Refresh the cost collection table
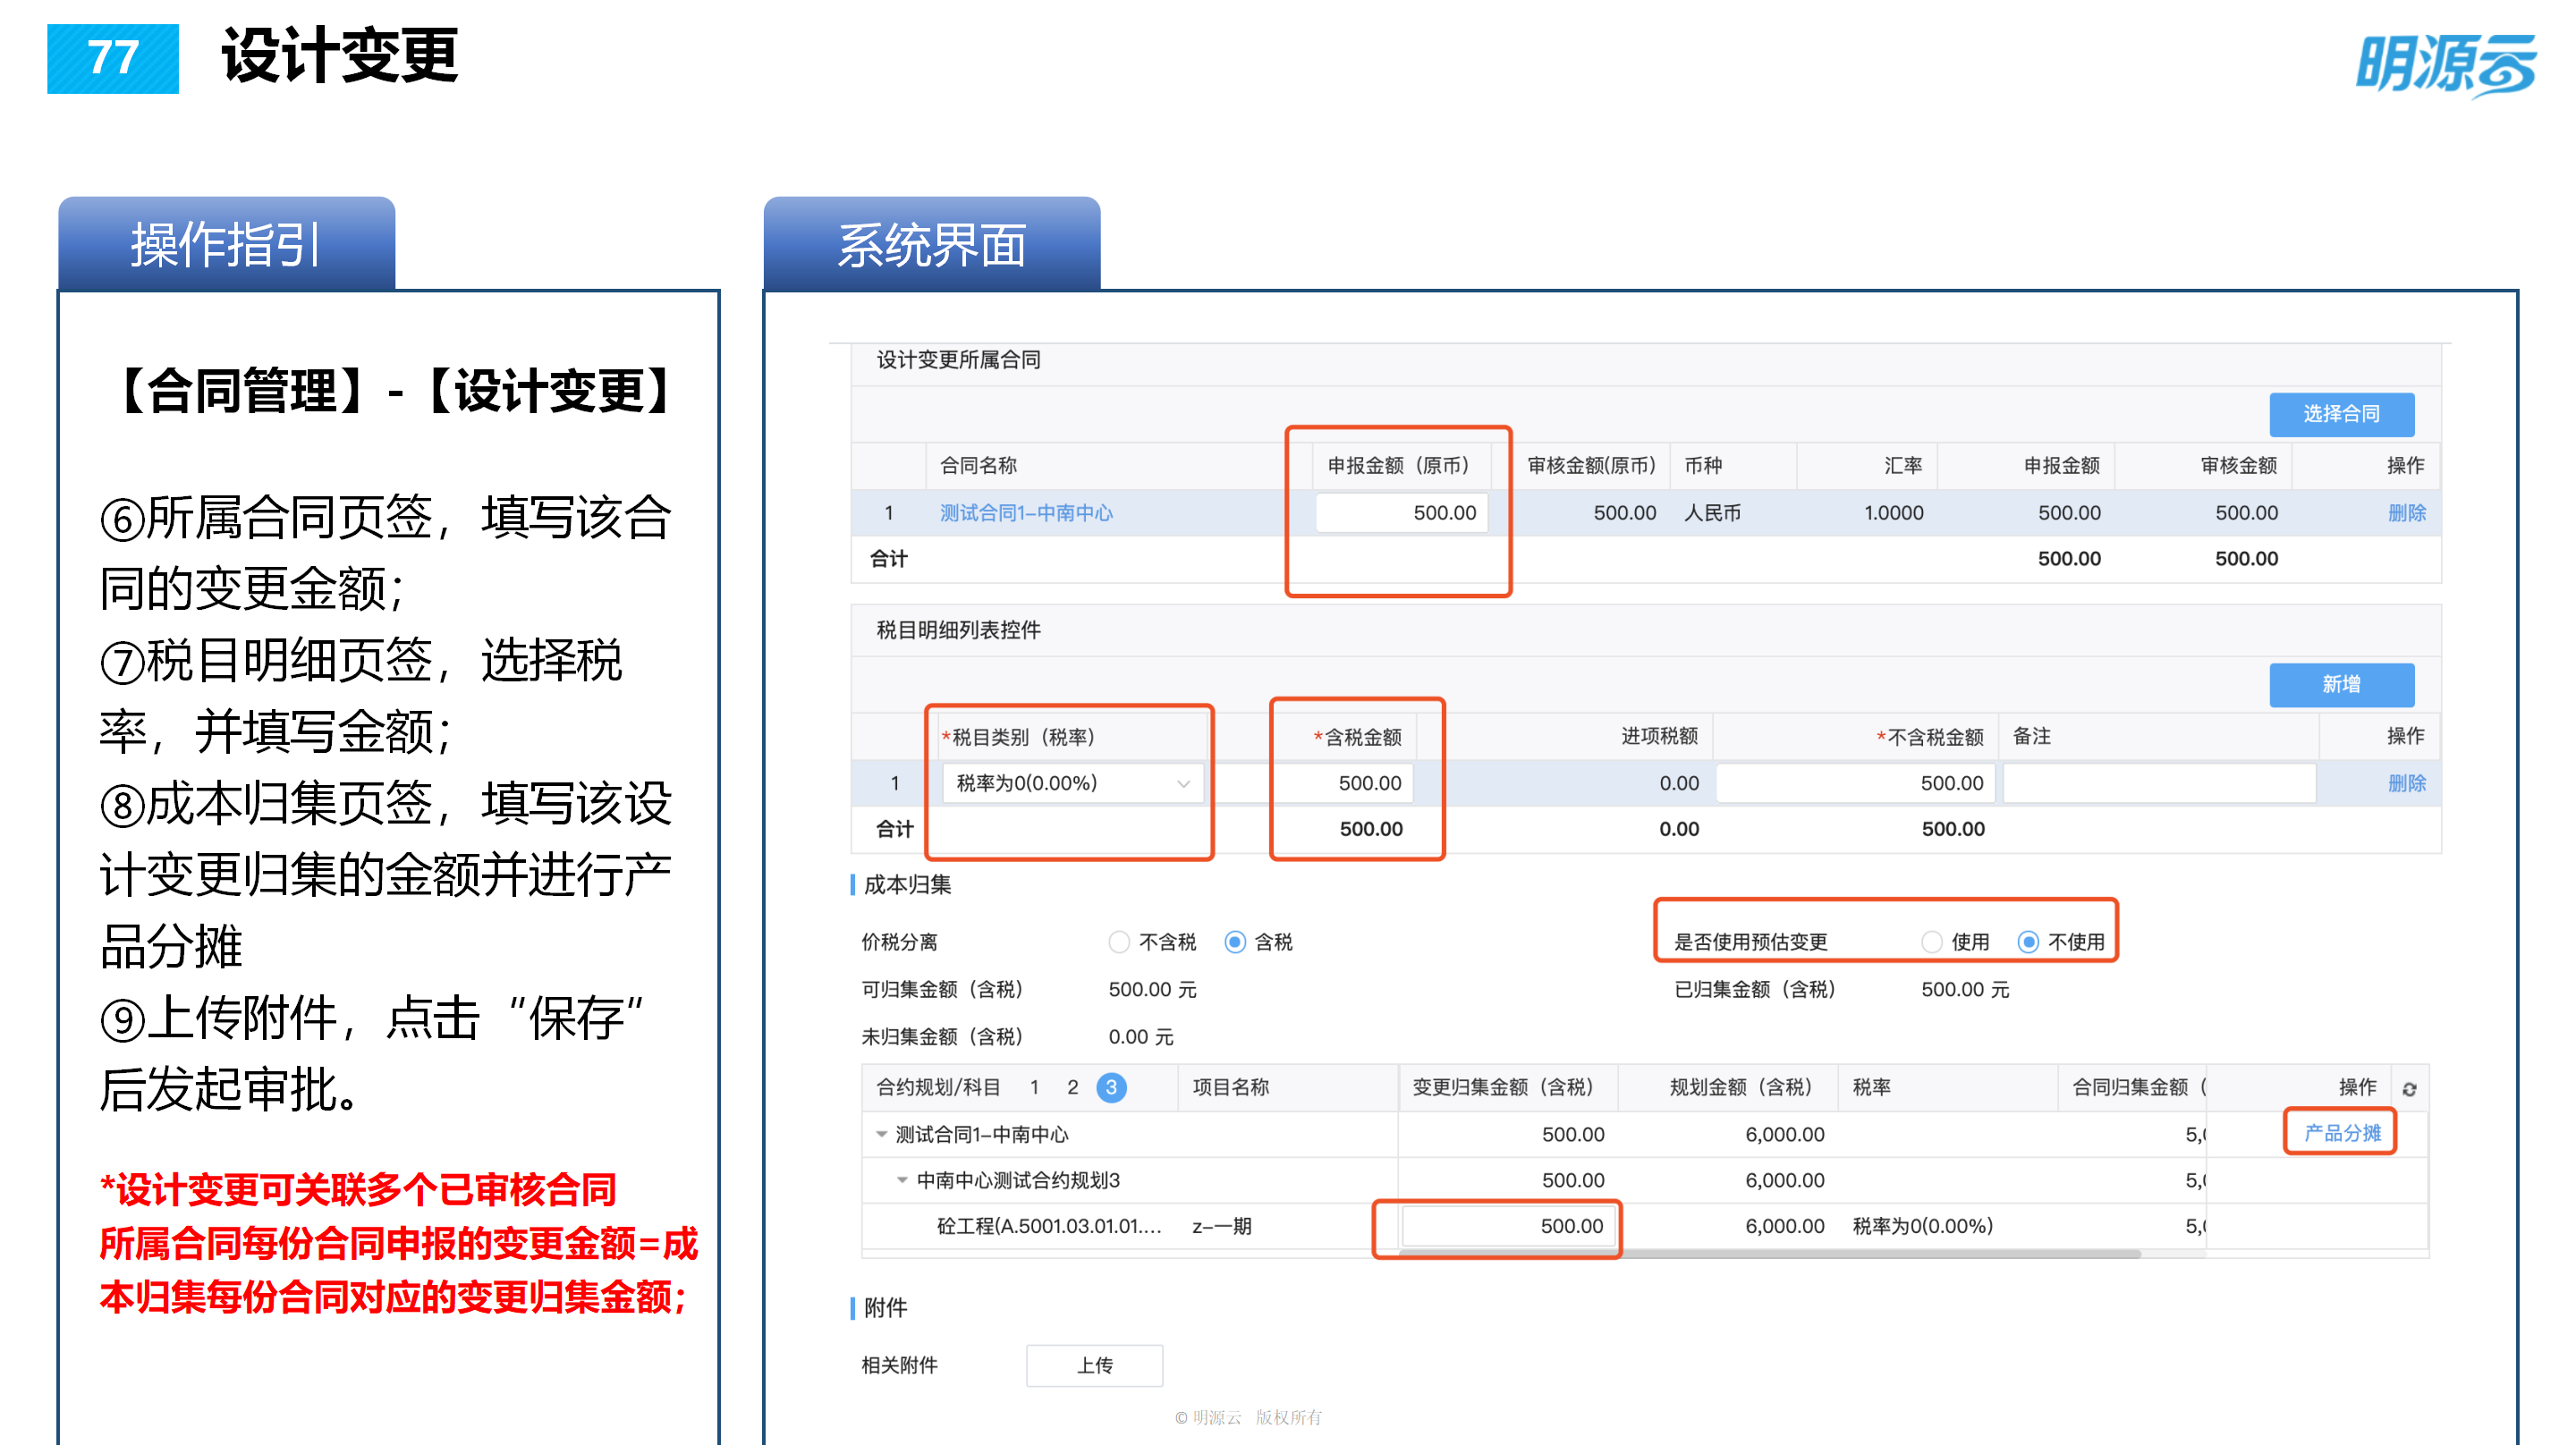The image size is (2576, 1445). click(2410, 1088)
